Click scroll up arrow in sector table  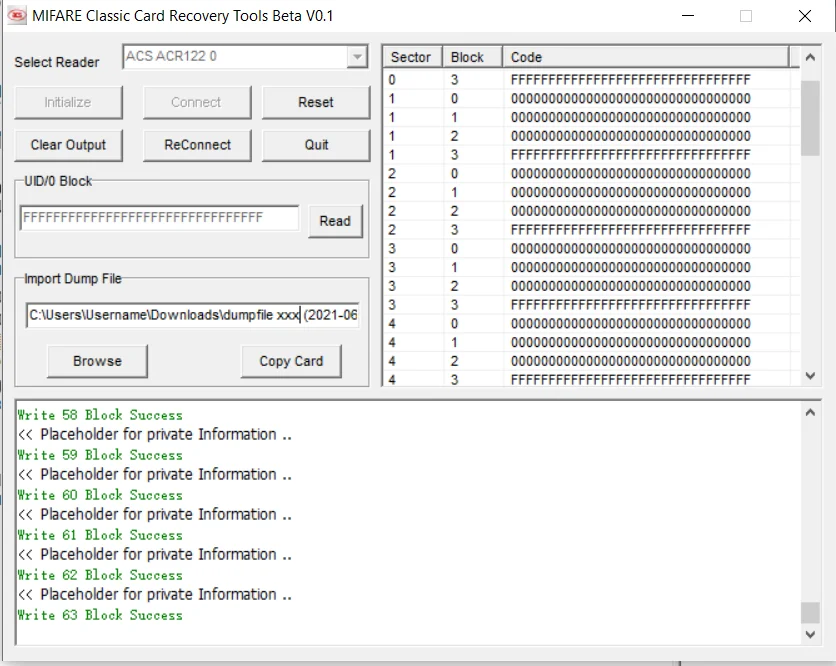pos(810,57)
